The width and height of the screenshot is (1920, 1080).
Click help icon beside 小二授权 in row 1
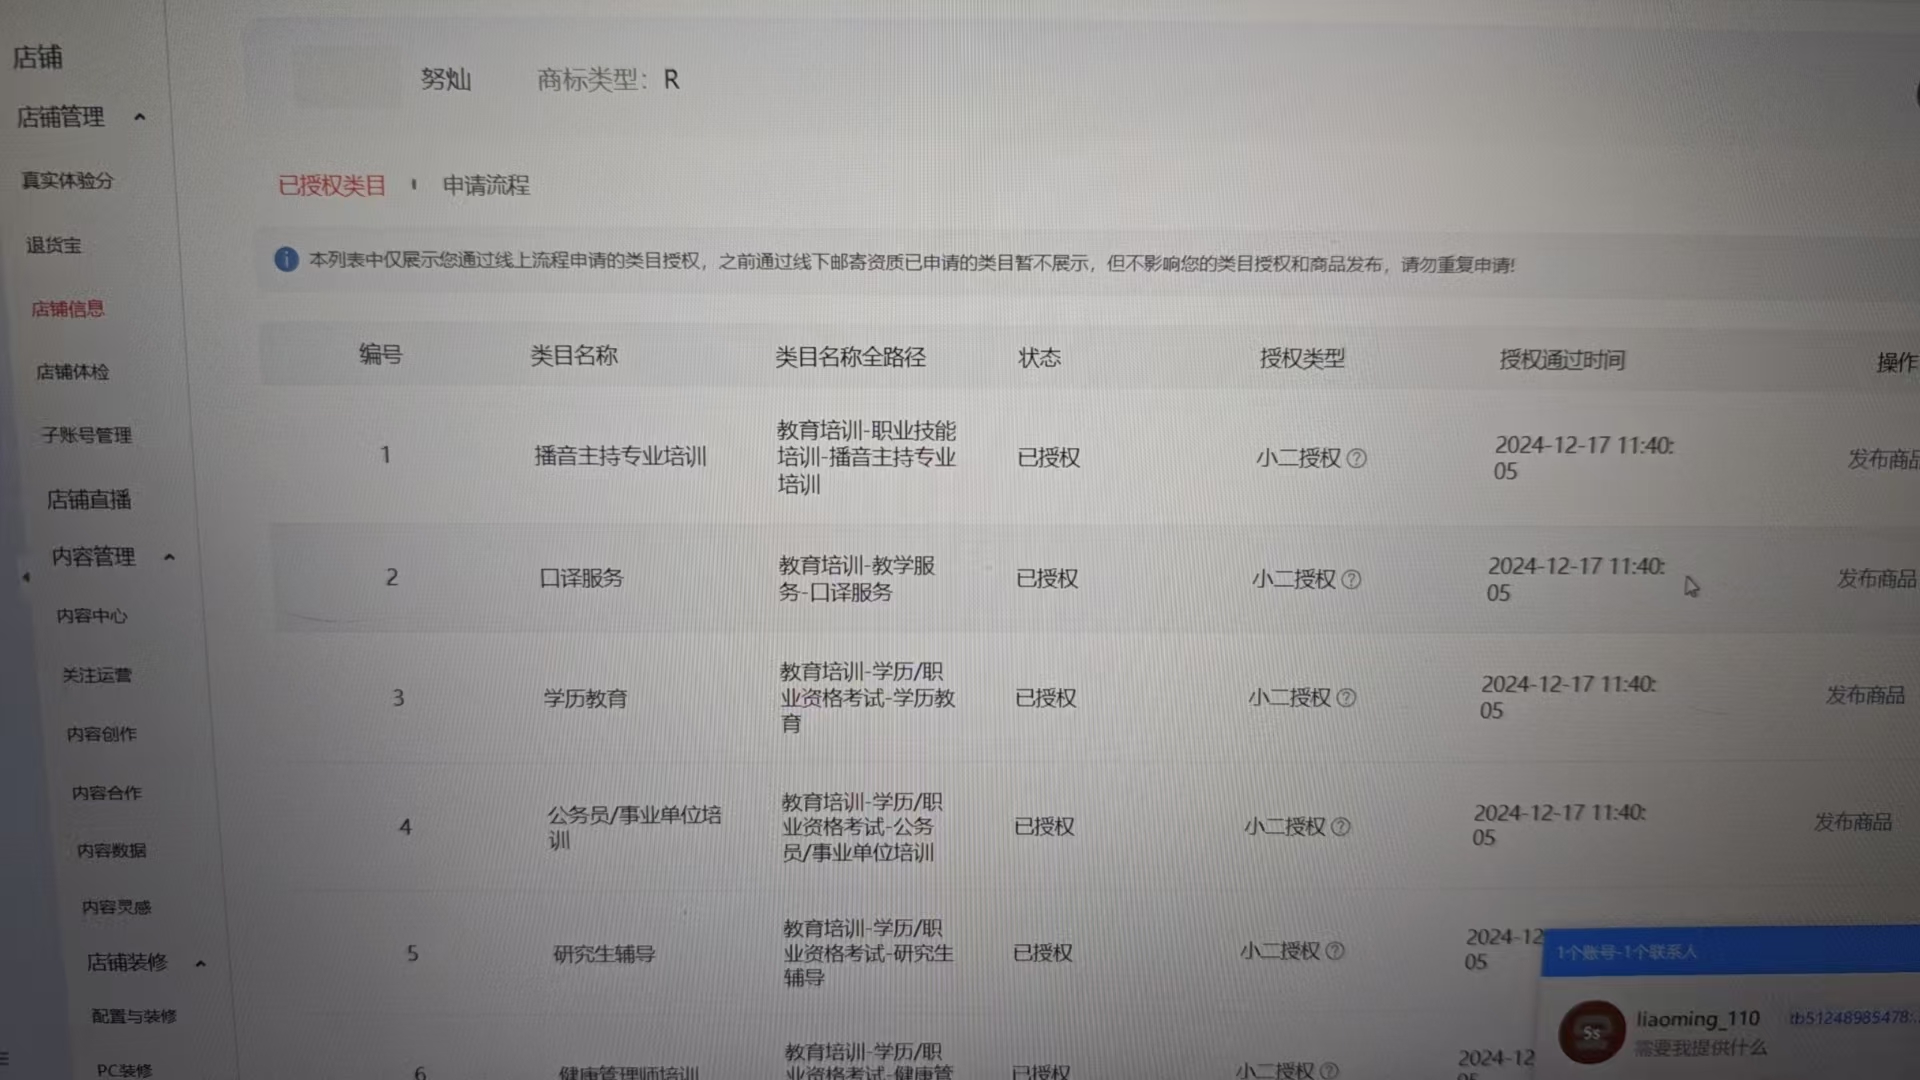coord(1356,458)
